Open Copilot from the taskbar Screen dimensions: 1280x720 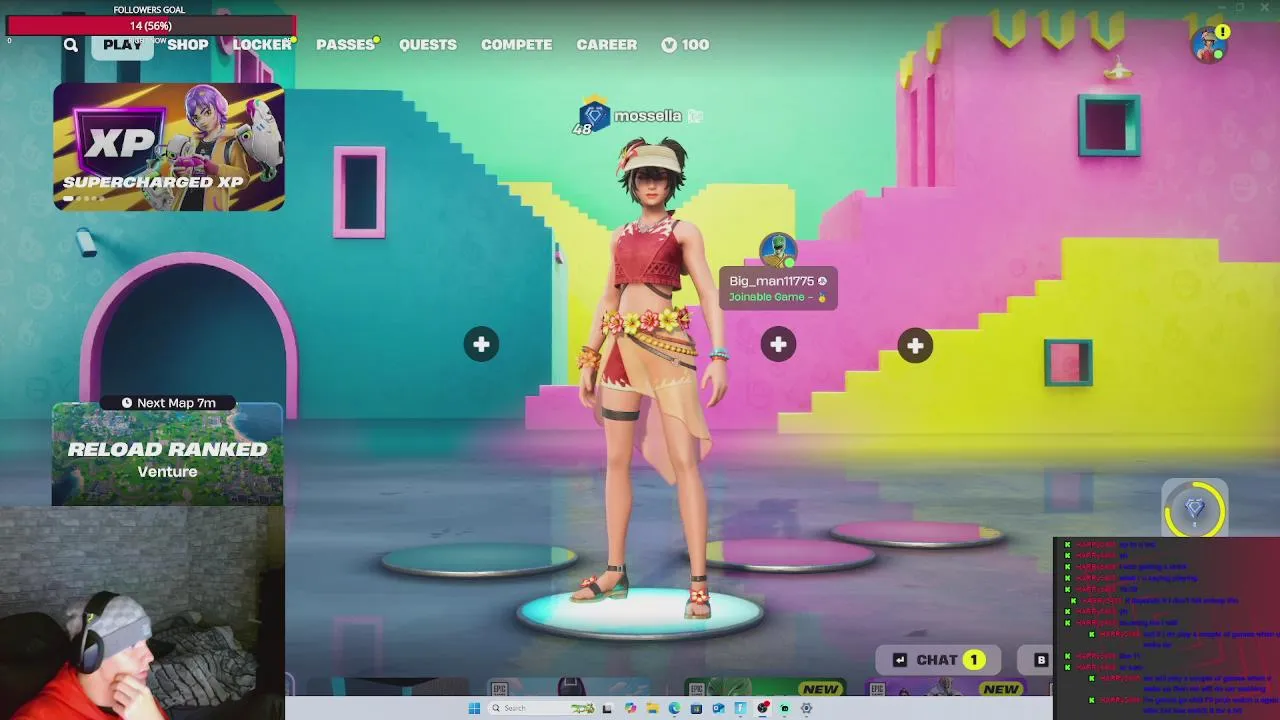[x=630, y=708]
